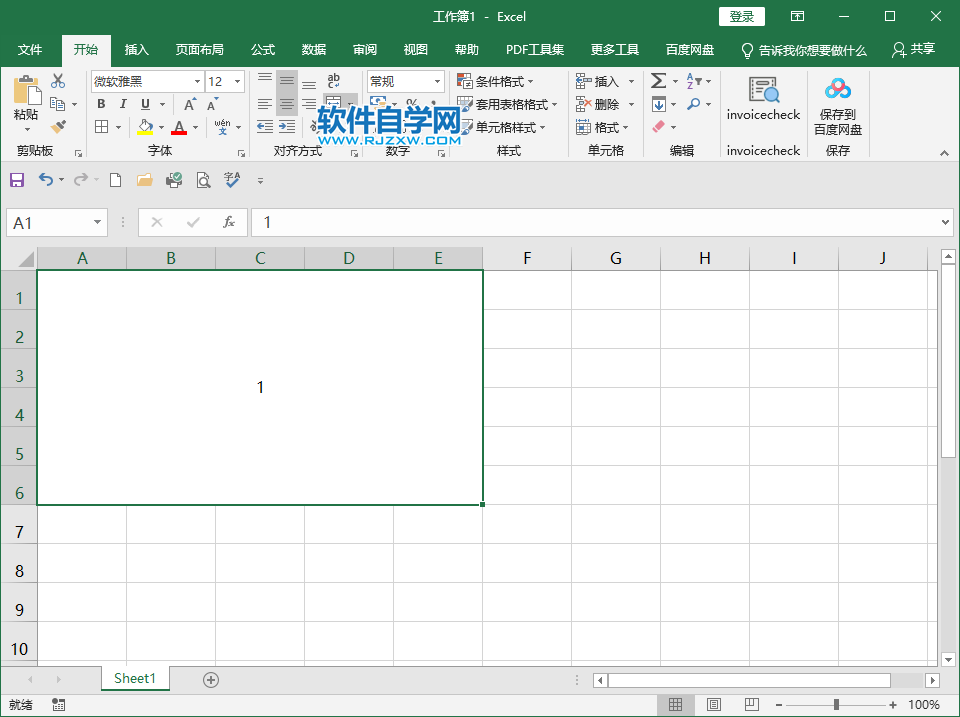Click the 共享 share button
The height and width of the screenshot is (717, 960).
pyautogui.click(x=913, y=50)
